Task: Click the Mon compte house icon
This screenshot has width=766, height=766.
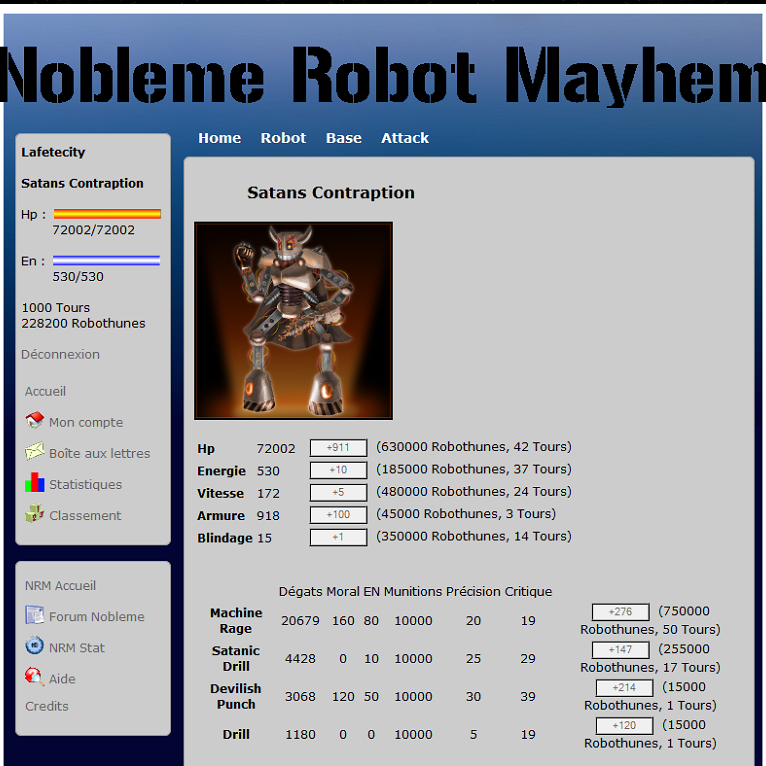Action: 35,421
